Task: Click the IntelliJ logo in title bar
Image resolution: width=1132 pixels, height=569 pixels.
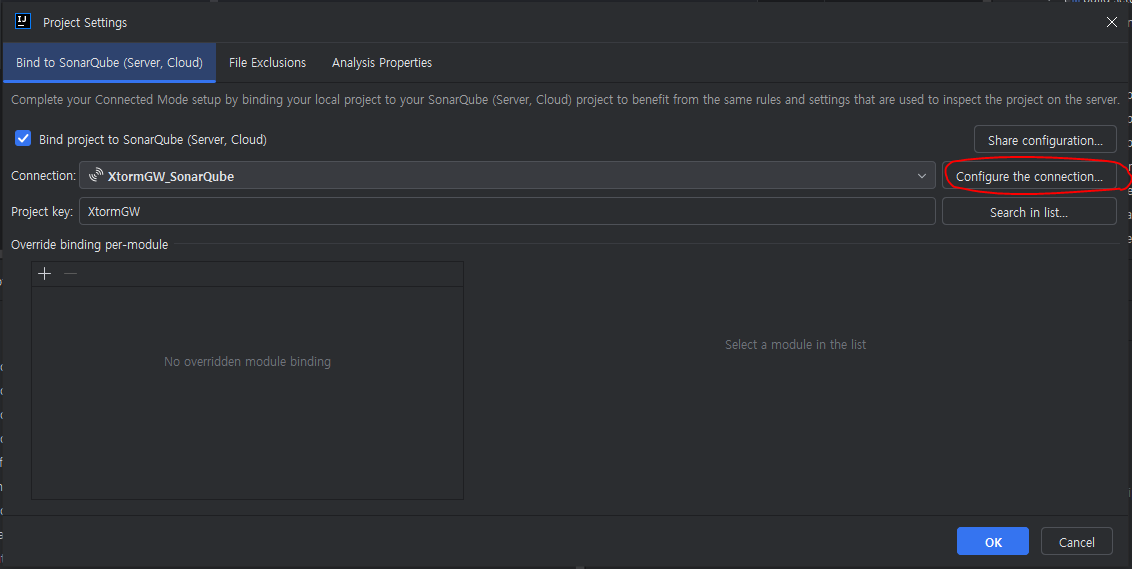Action: 22,21
